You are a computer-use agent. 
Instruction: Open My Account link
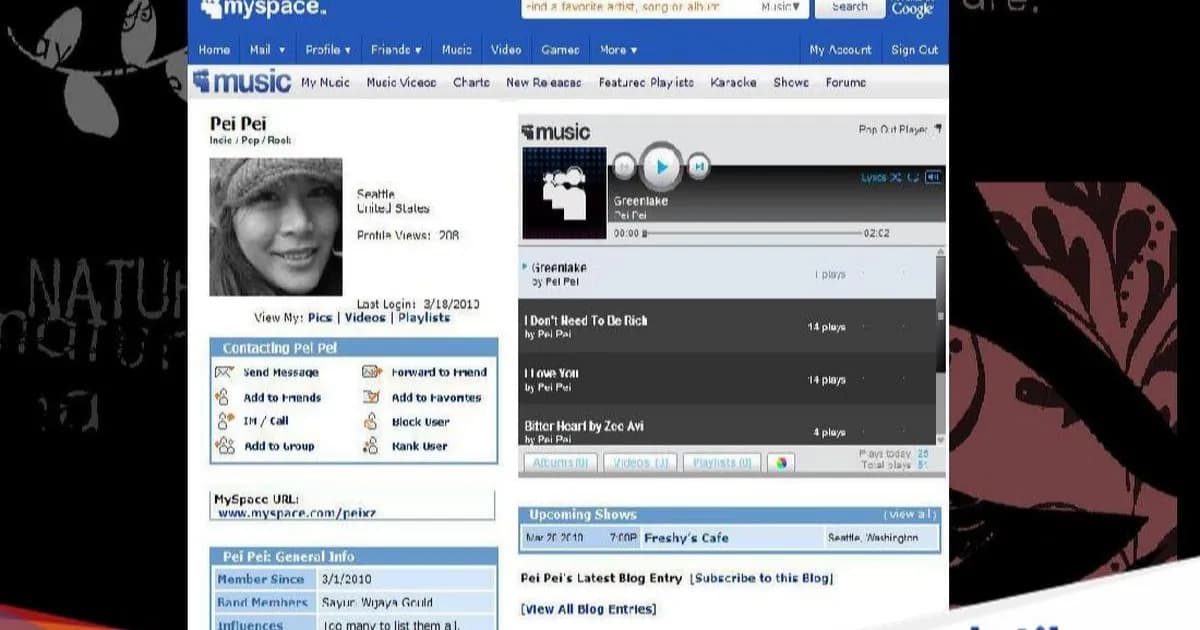click(840, 49)
